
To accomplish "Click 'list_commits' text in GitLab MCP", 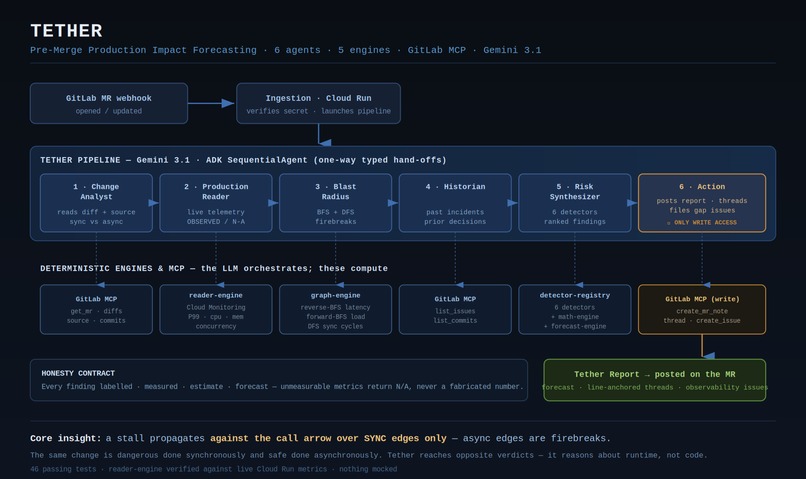I will pyautogui.click(x=455, y=321).
